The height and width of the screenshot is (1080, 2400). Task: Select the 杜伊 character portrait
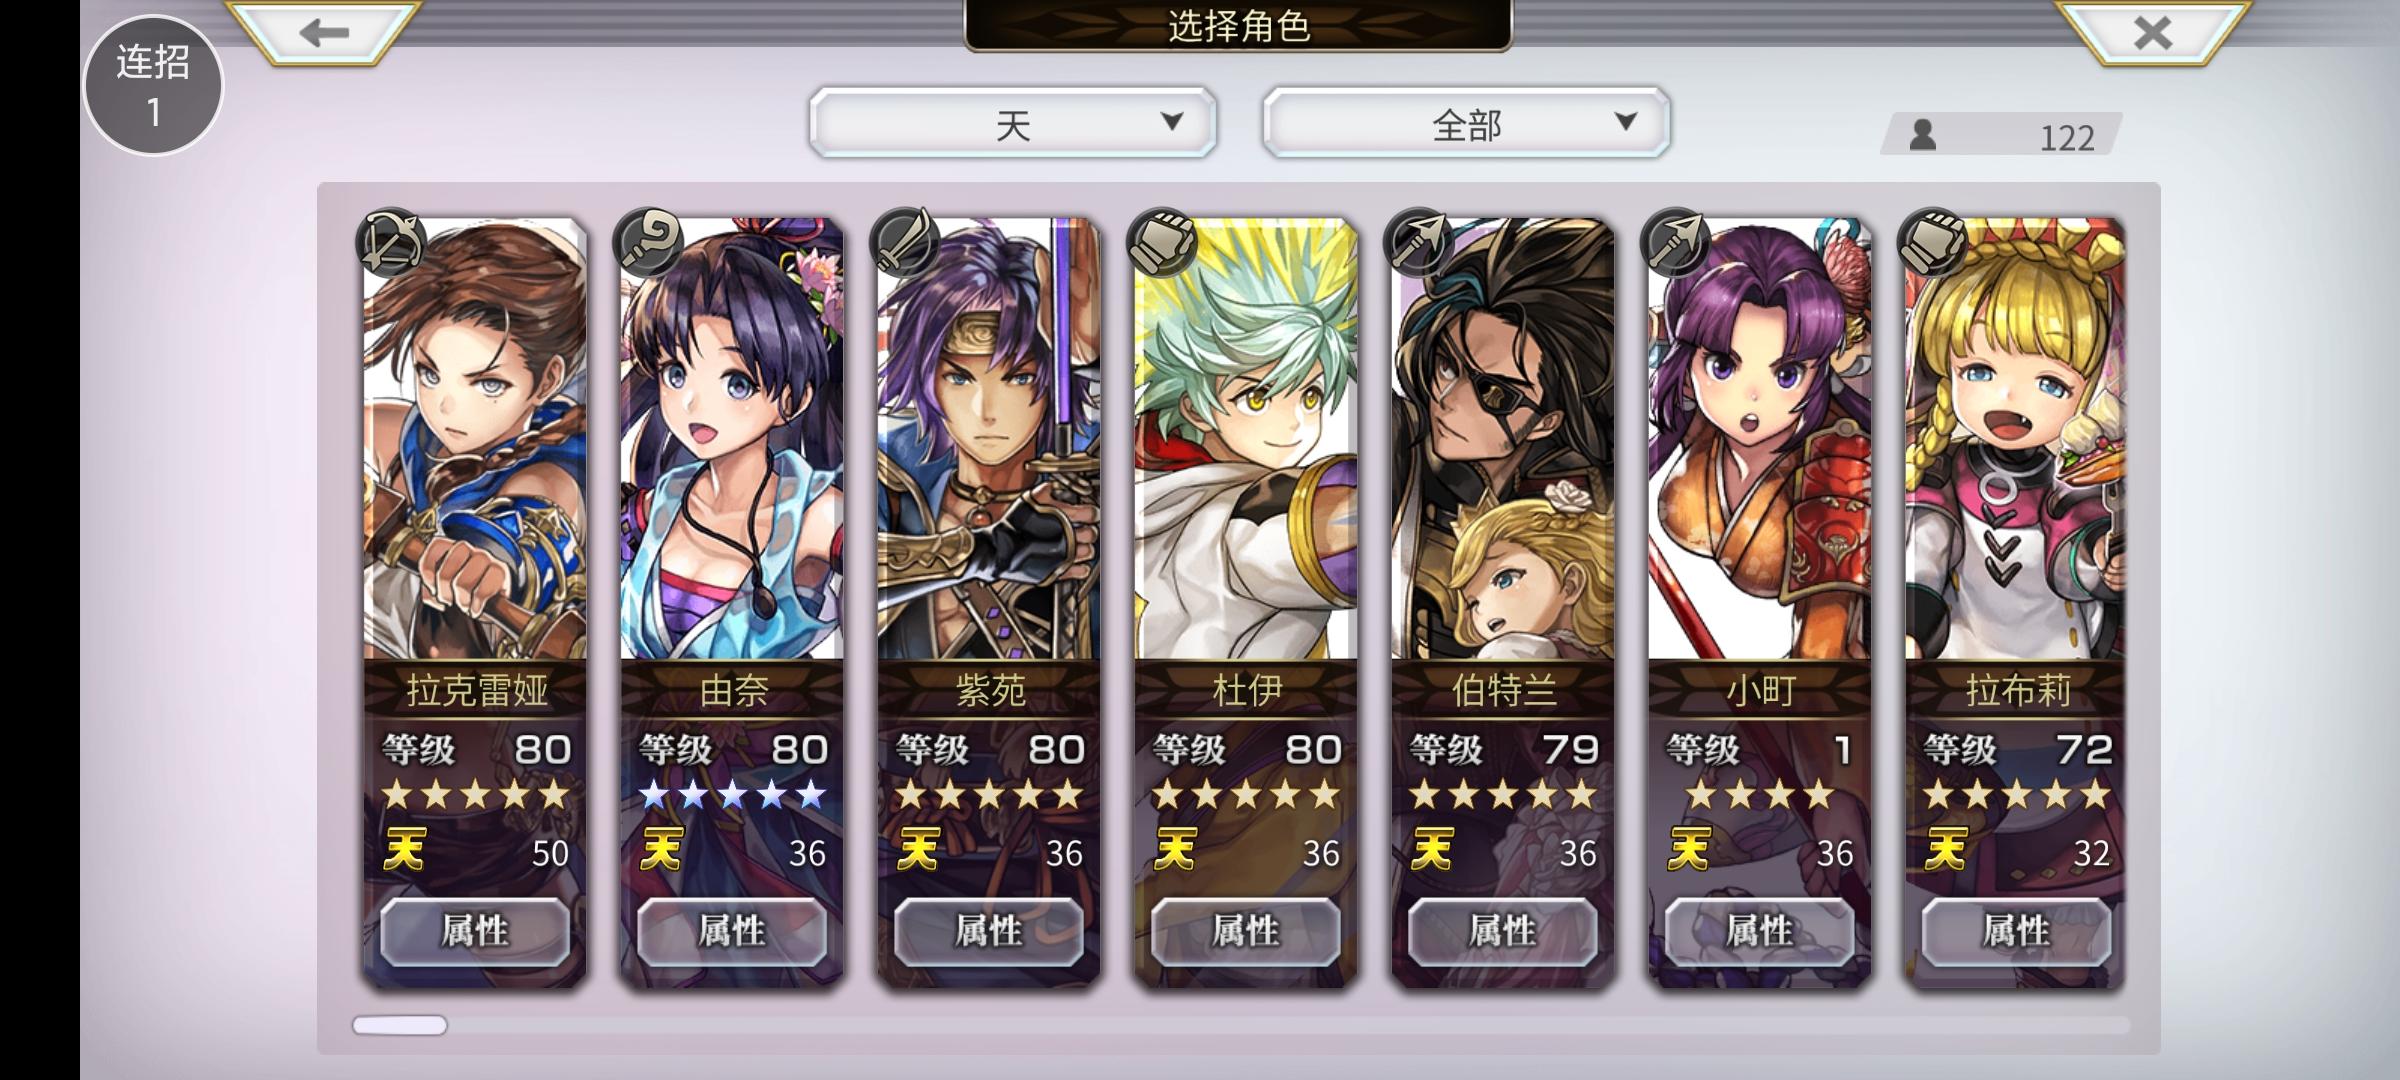tap(1246, 440)
